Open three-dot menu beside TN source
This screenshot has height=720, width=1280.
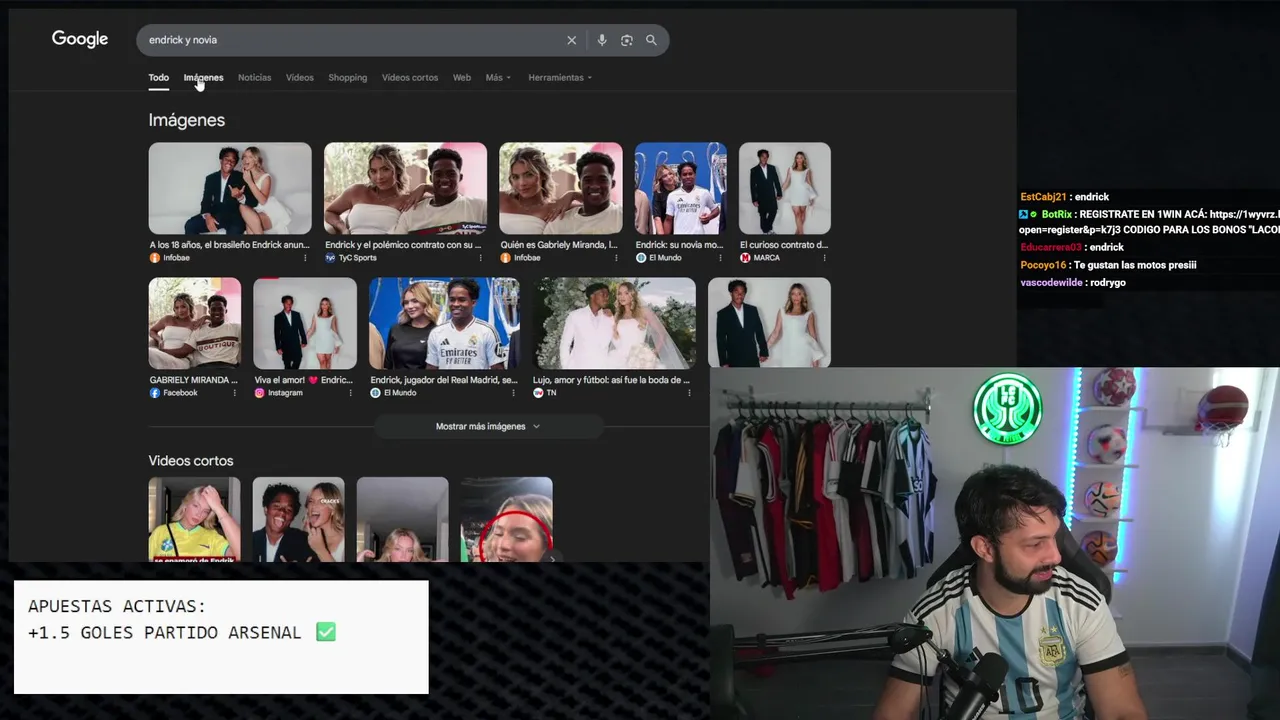(x=689, y=393)
